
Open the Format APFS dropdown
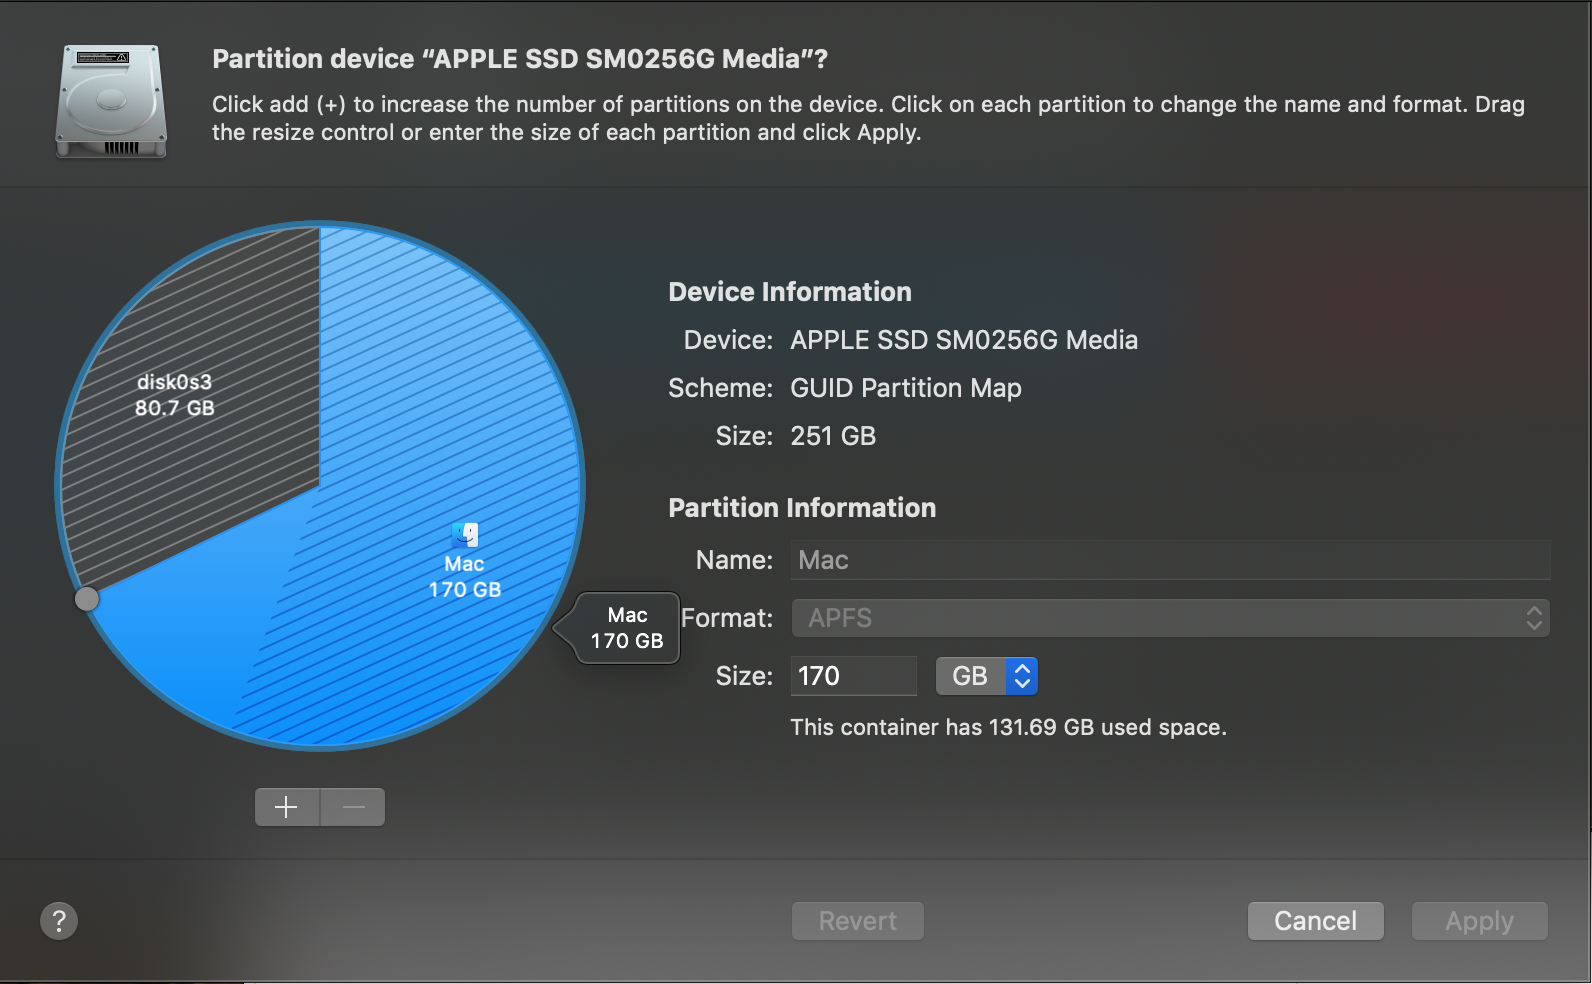click(x=1171, y=618)
